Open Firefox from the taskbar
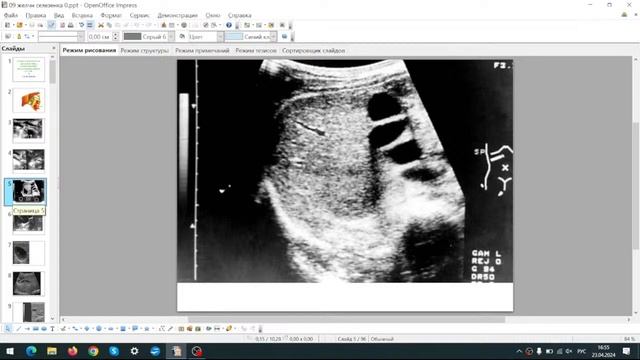Image resolution: width=640 pixels, height=360 pixels. pyautogui.click(x=73, y=351)
